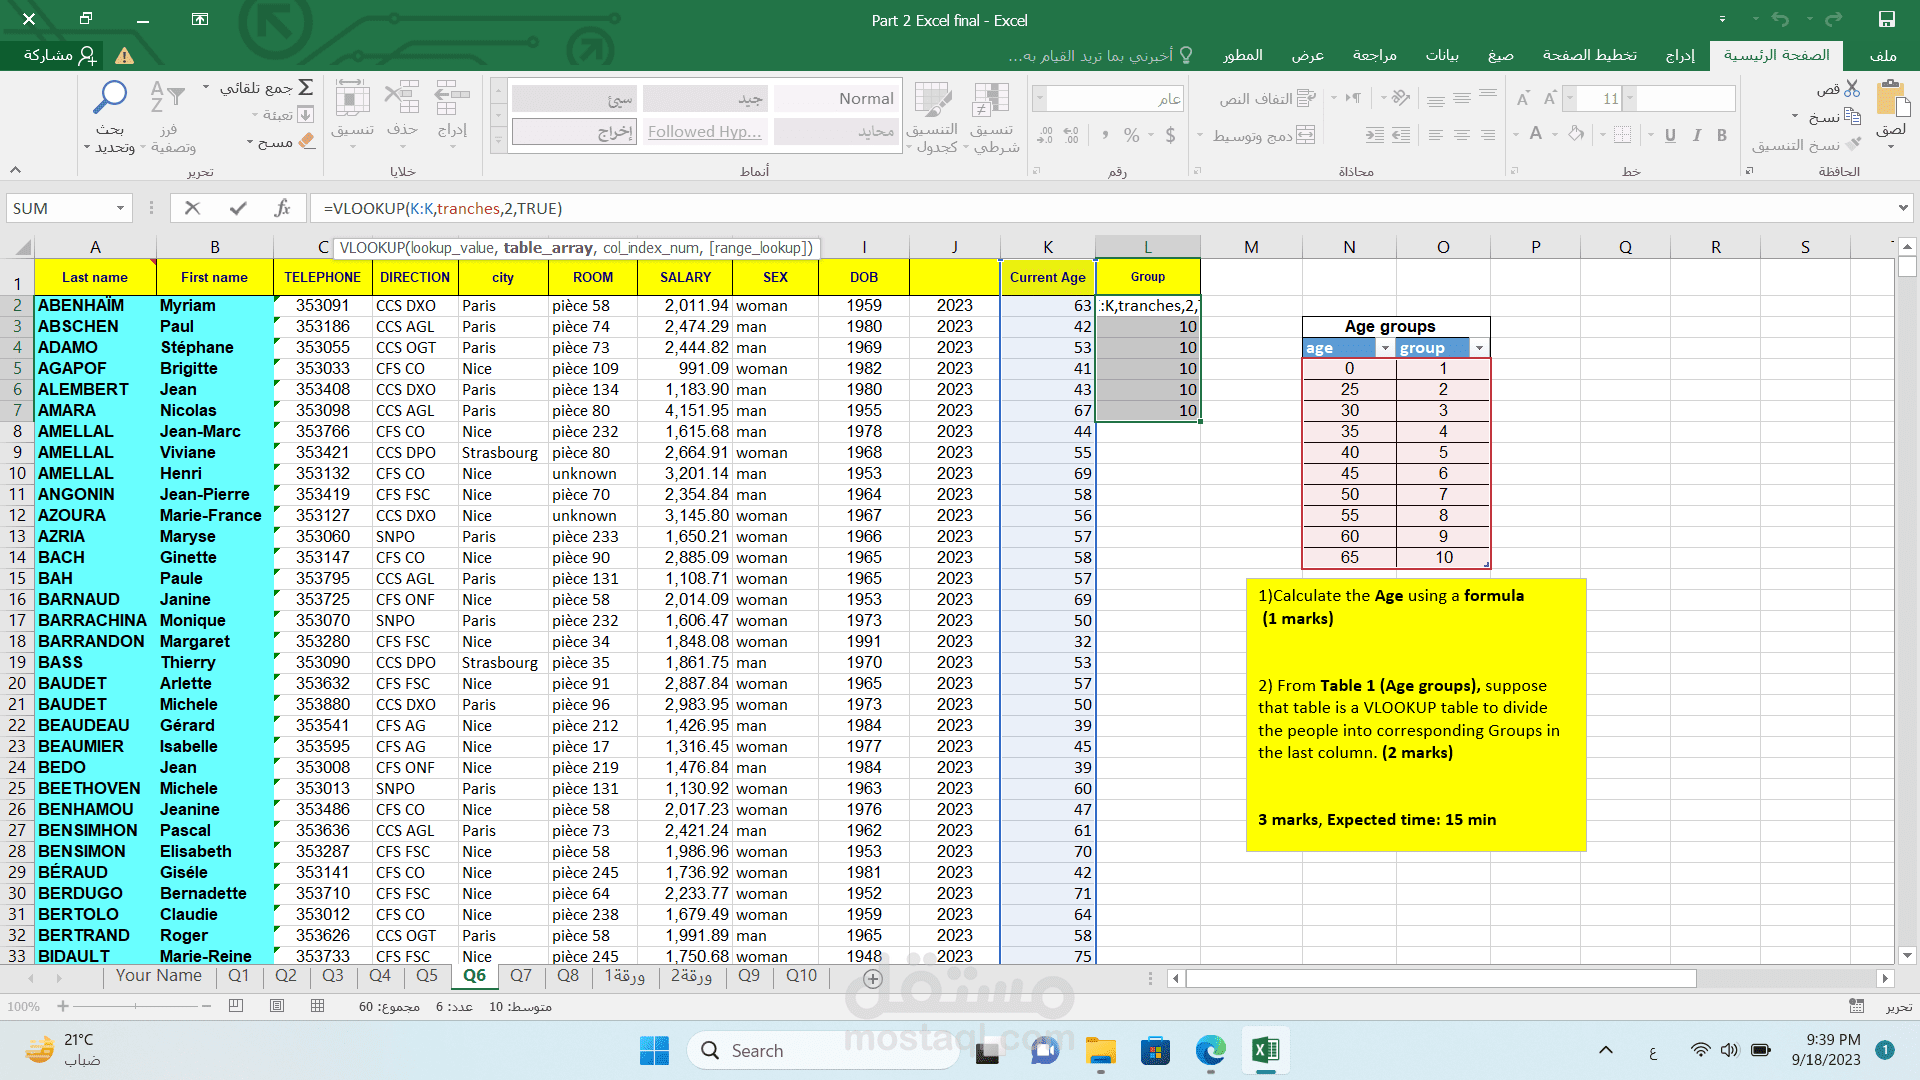Open the Page Layout ribbon tab
Image resolution: width=1920 pixels, height=1080 pixels.
coord(1589,55)
